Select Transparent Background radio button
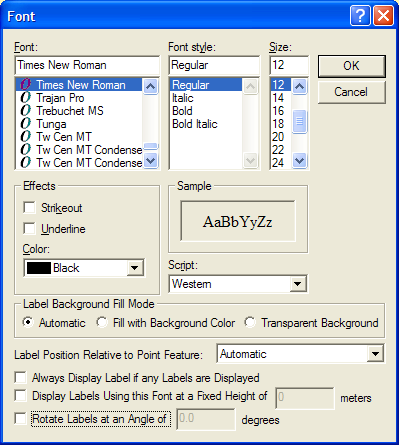The image size is (399, 445). point(250,322)
